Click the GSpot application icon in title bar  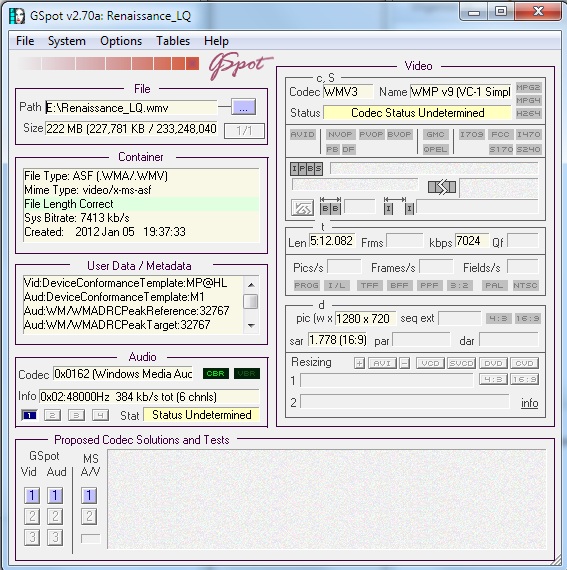click(17, 15)
